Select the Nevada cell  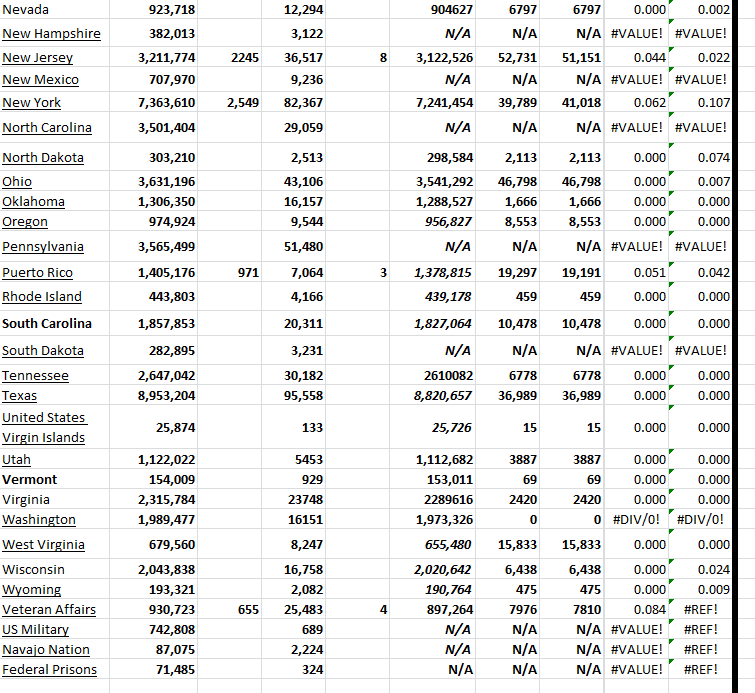pos(54,10)
